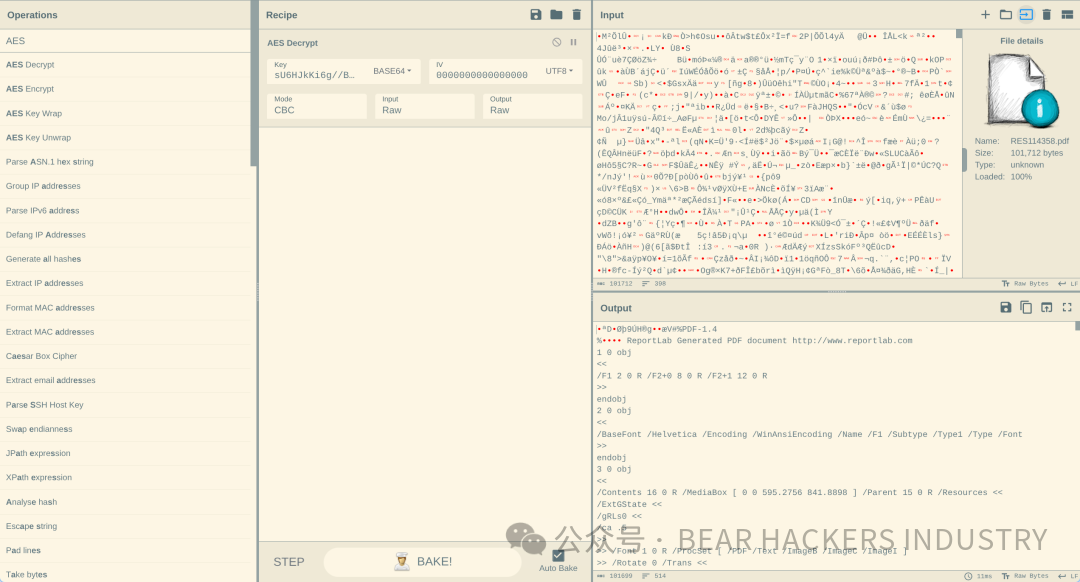Image resolution: width=1080 pixels, height=582 pixels.
Task: Choose Caesar Box Cipher operation
Action: pos(41,356)
